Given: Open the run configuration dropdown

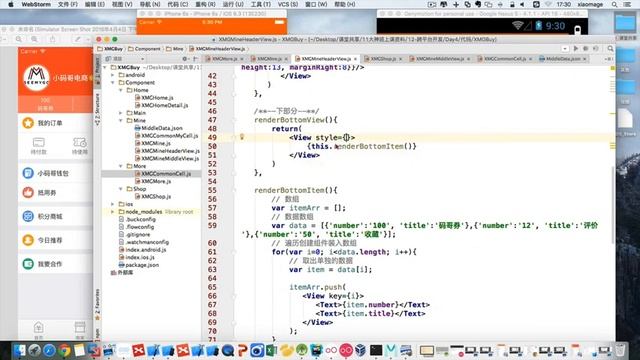Looking at the screenshot, I should point(564,49).
